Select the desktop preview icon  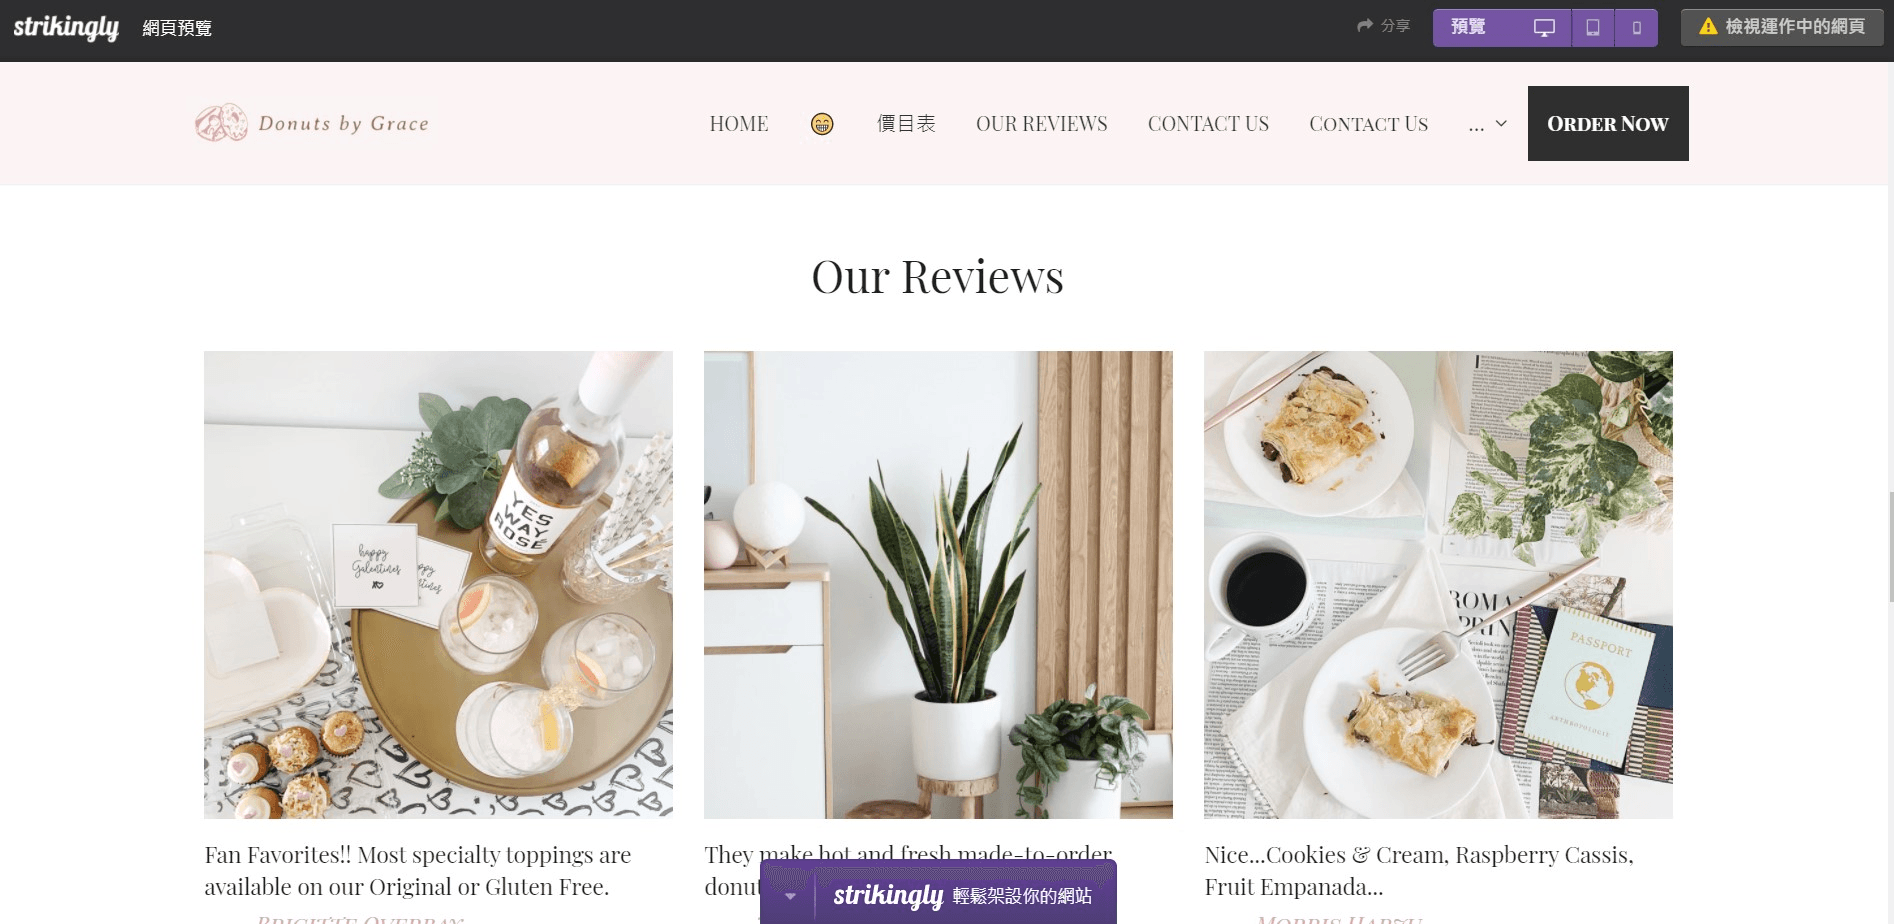coord(1544,28)
